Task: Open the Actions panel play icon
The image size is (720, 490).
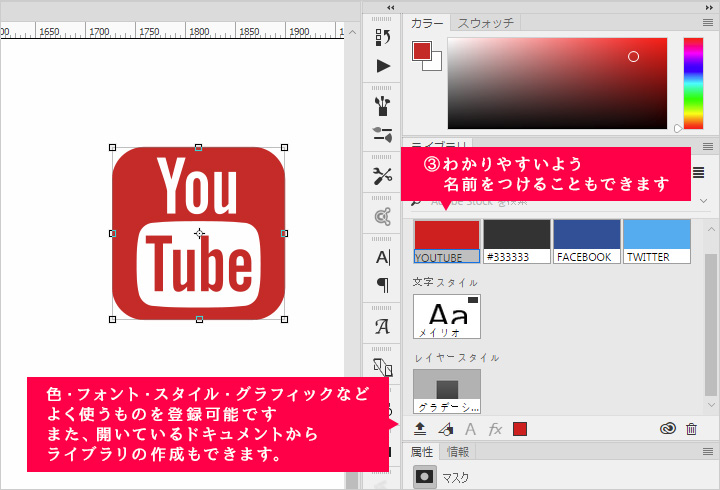Action: pos(383,66)
